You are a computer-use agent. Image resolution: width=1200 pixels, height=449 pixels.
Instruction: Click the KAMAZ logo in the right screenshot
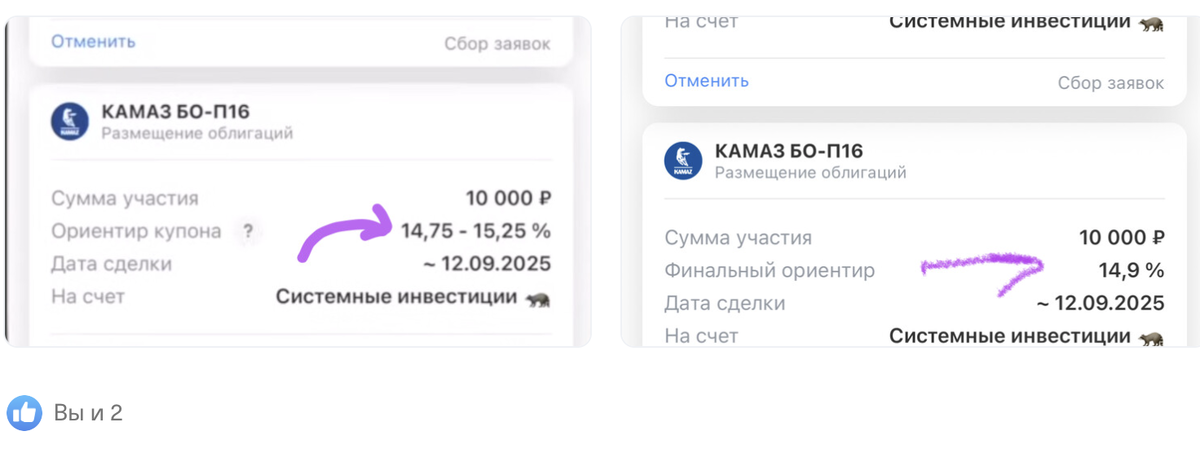pyautogui.click(x=683, y=161)
